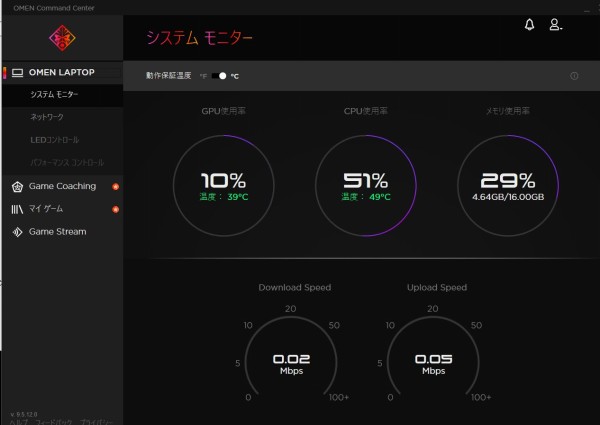Screen dimensions: 600x425
Task: Click the フィードバック link at bottom
Action: coord(54,421)
